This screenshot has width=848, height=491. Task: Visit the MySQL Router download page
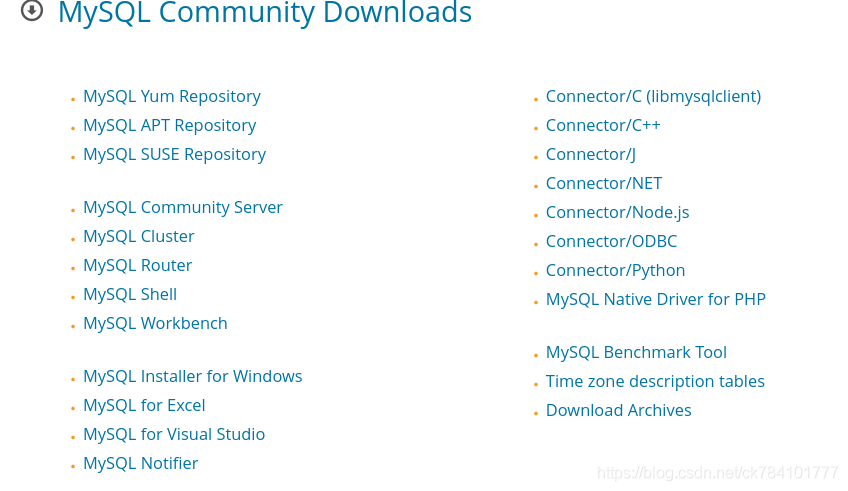tap(137, 266)
